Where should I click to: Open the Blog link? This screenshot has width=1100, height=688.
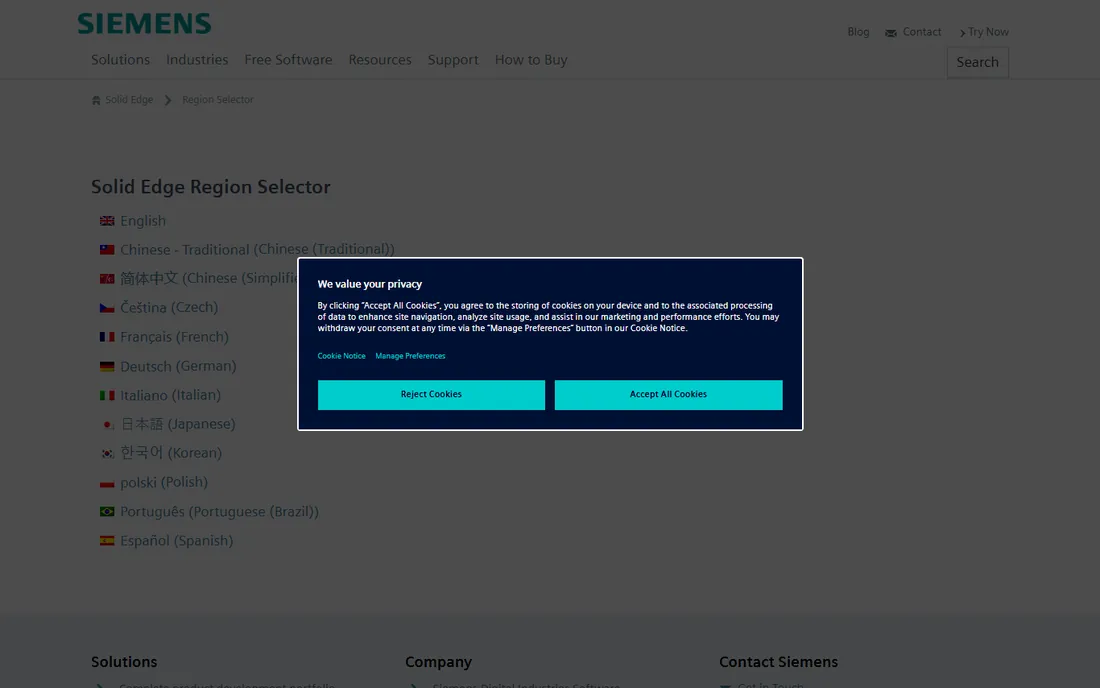(x=858, y=32)
